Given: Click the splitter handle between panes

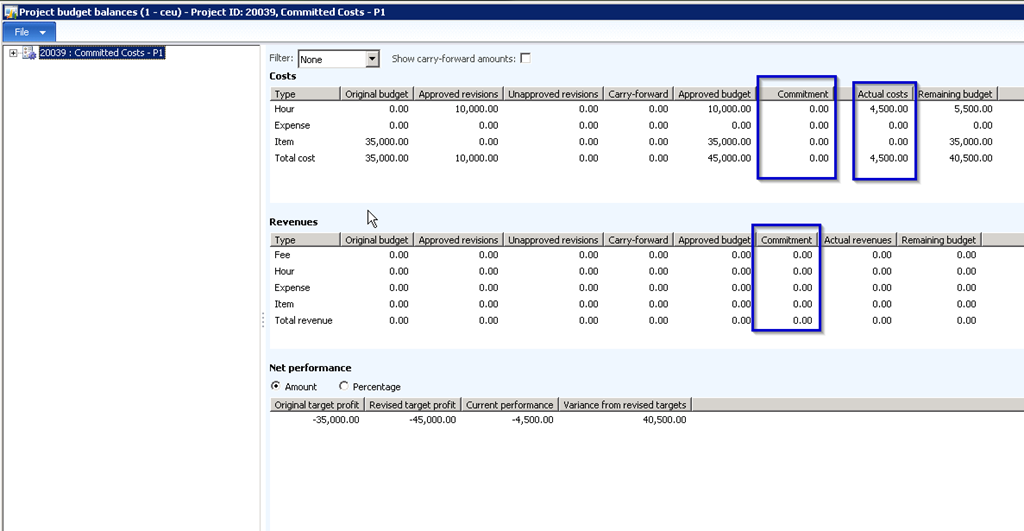Looking at the screenshot, I should [x=263, y=319].
